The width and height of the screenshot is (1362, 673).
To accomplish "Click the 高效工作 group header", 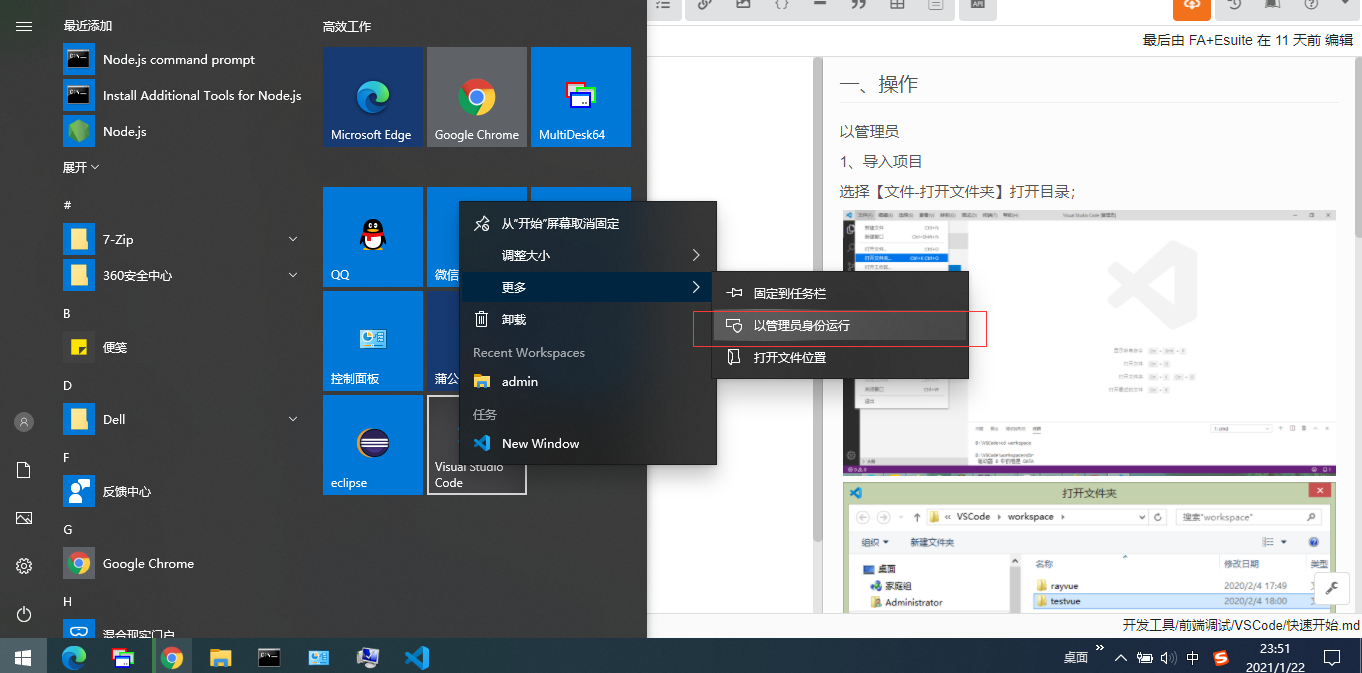I will [347, 27].
